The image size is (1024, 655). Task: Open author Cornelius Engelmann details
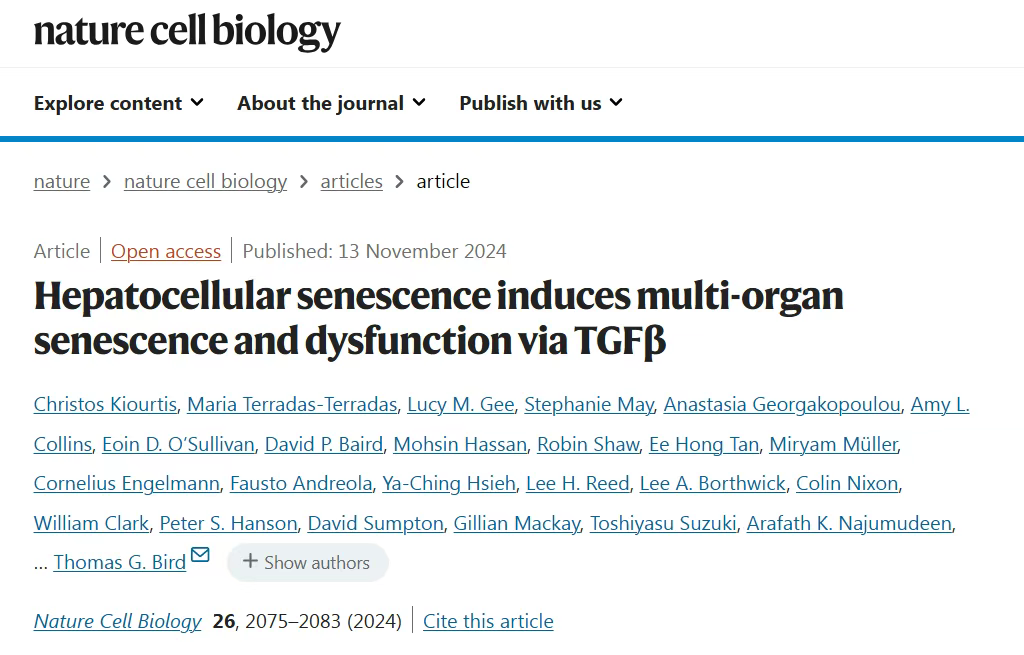pos(126,483)
